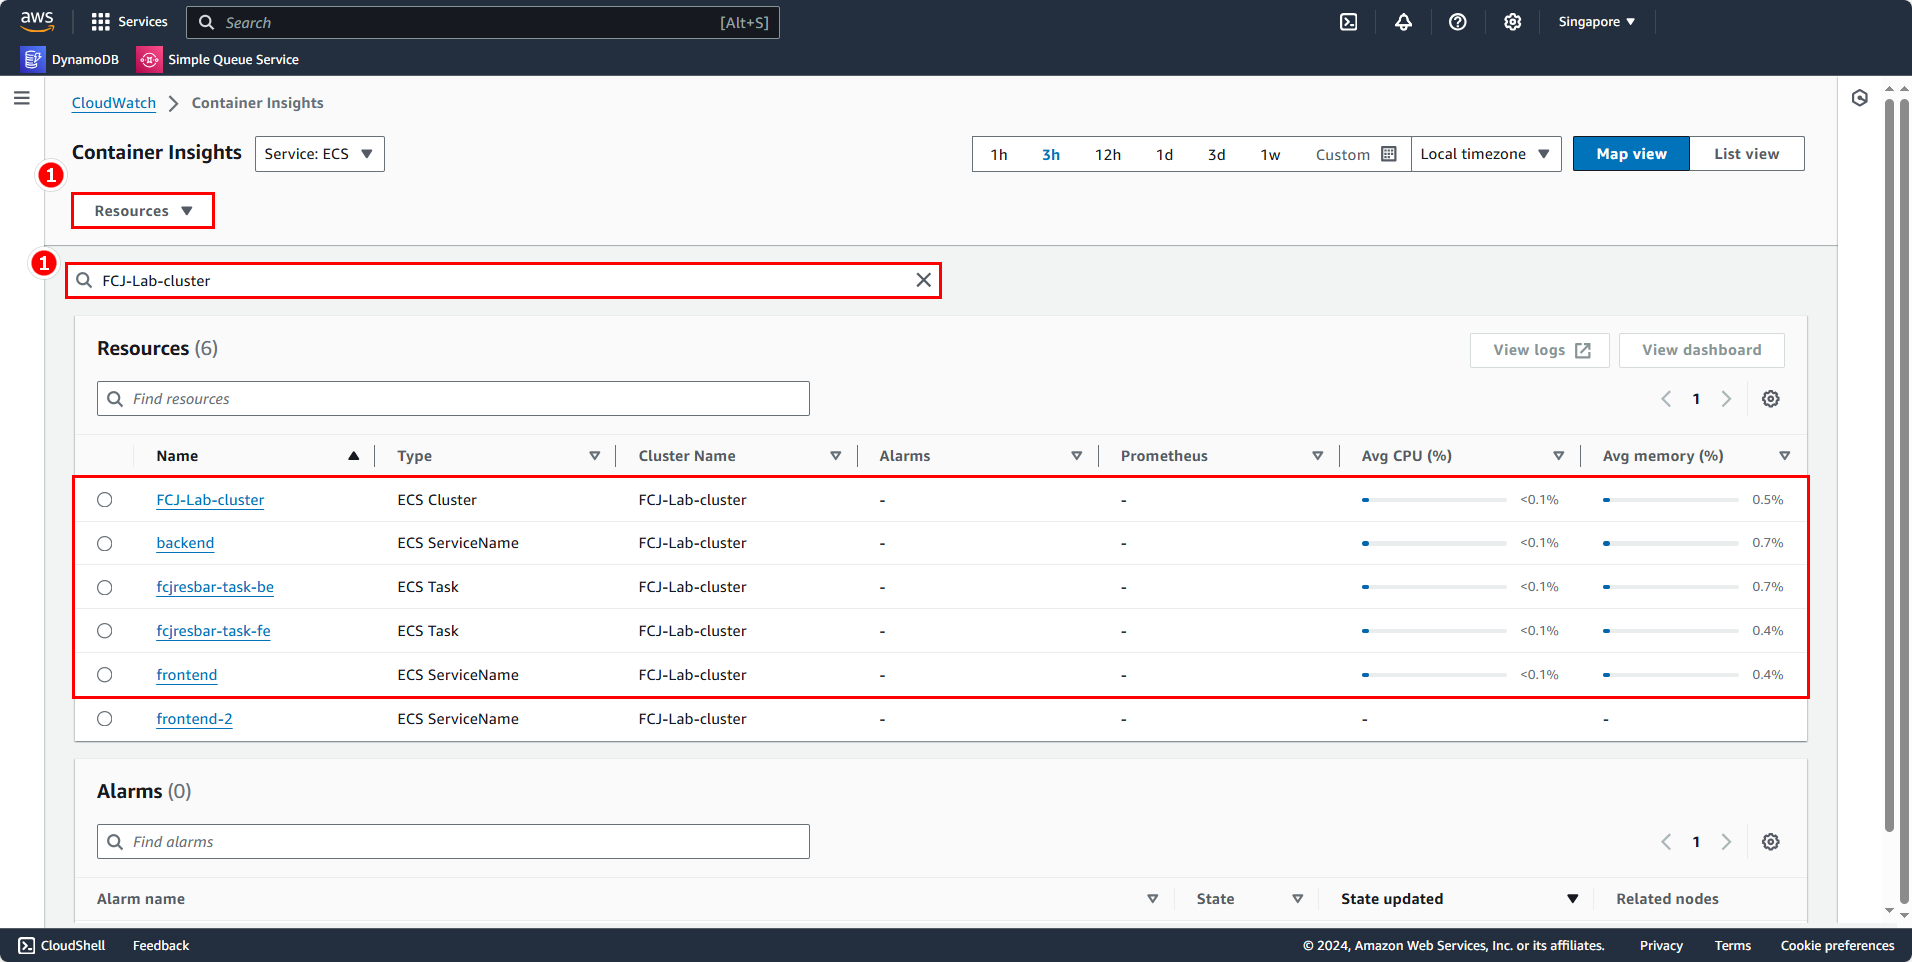Set time range to 1h
Viewport: 1912px width, 962px height.
point(999,154)
